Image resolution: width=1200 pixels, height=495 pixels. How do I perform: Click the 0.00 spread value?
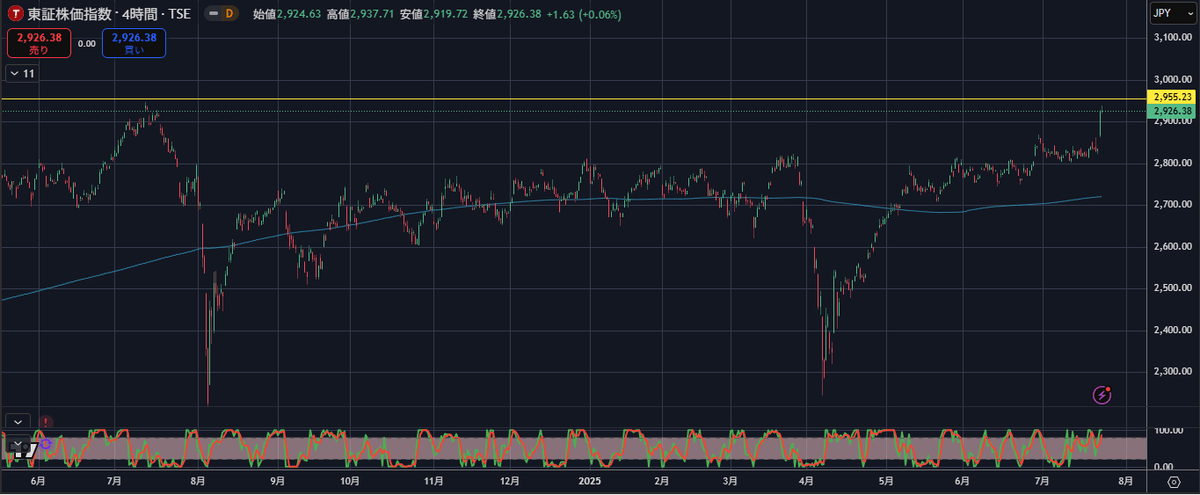pos(86,43)
